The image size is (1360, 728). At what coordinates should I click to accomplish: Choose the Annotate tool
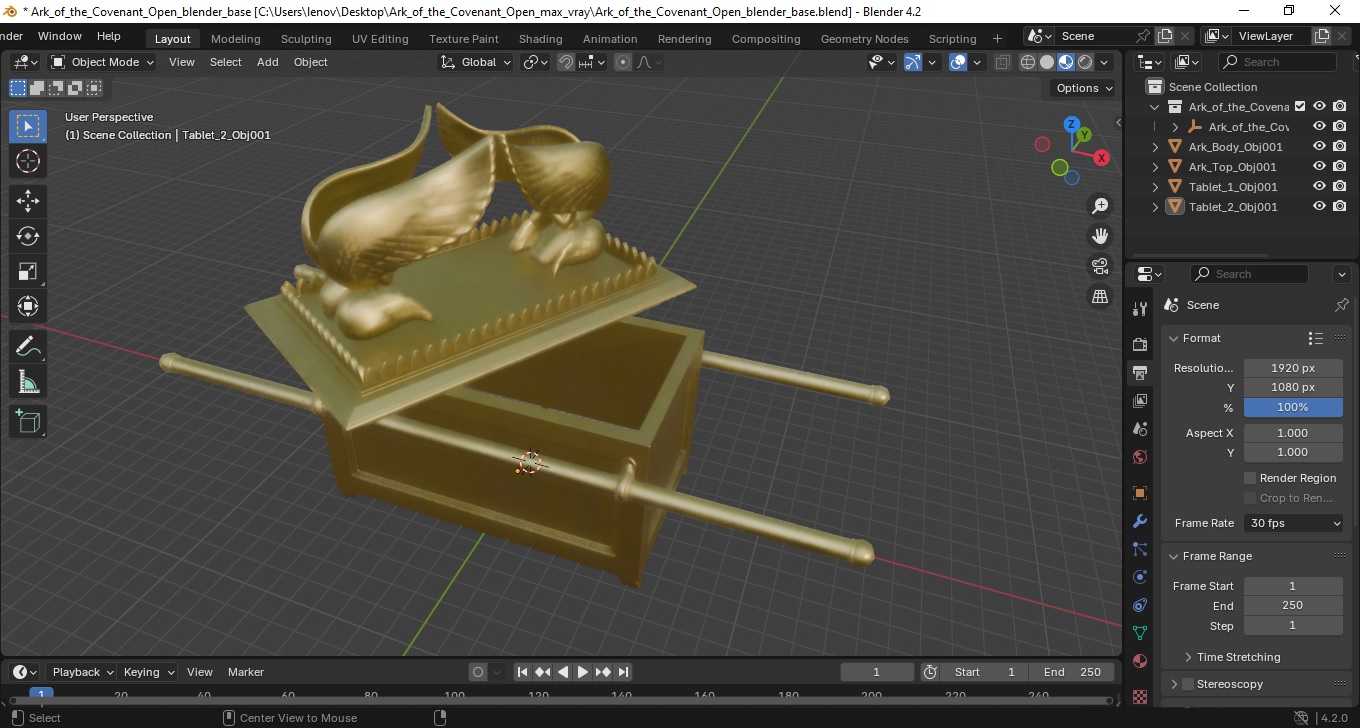[28, 347]
